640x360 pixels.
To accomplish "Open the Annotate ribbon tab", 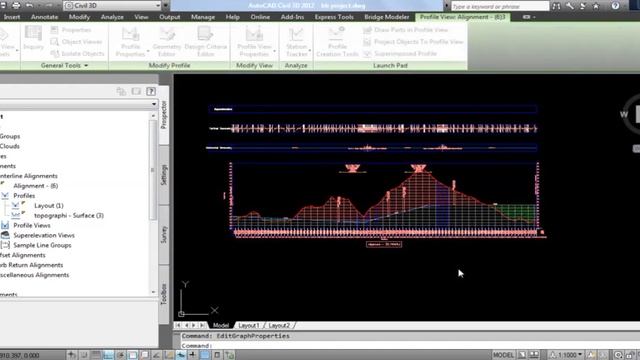I will tap(44, 17).
